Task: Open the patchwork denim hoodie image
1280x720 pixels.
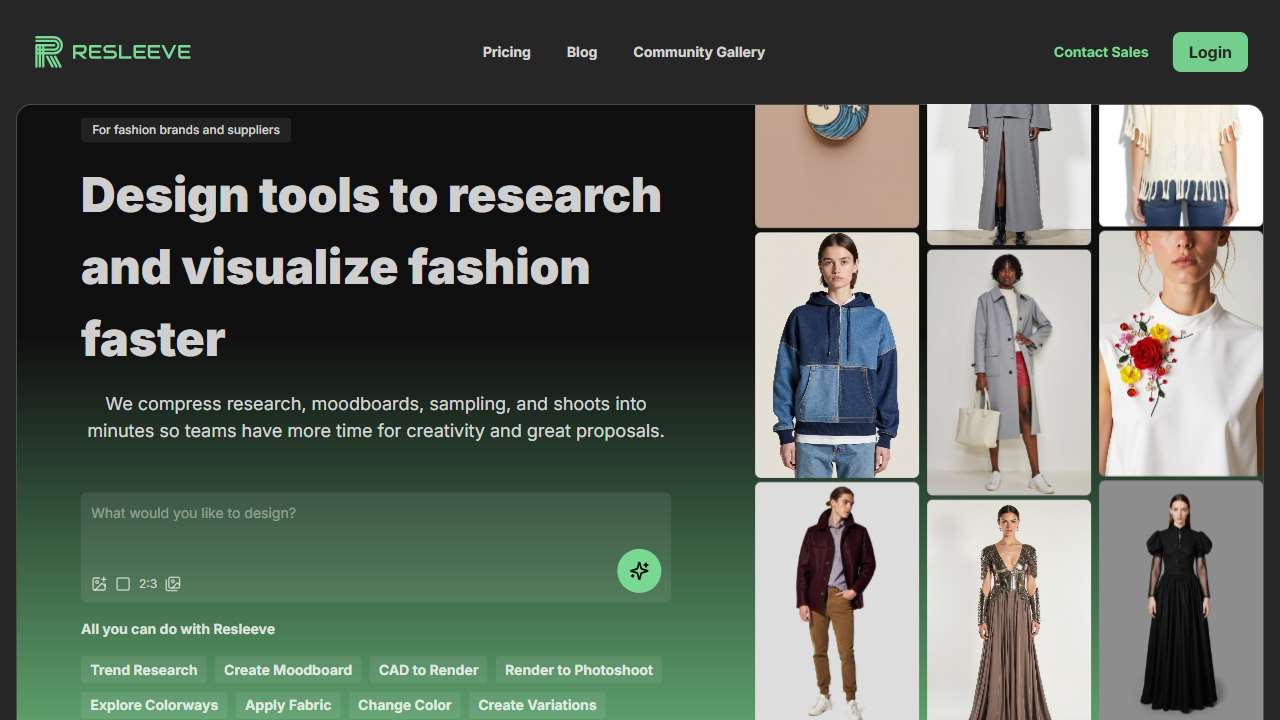Action: [x=836, y=355]
